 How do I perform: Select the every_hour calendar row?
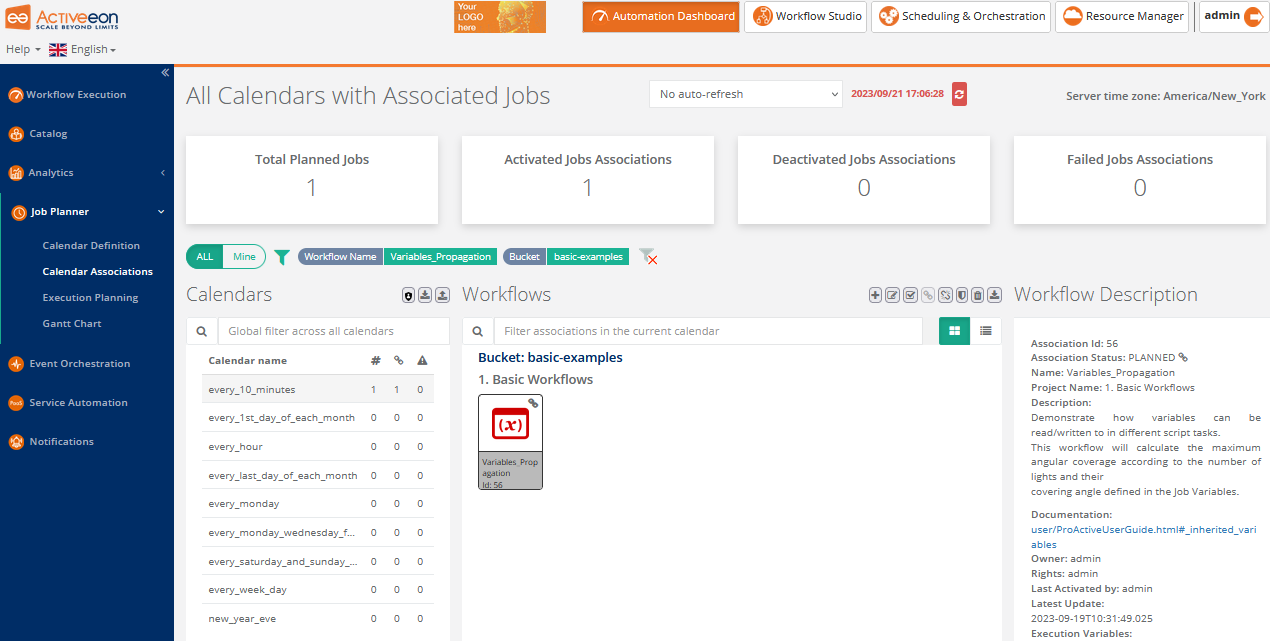[318, 447]
